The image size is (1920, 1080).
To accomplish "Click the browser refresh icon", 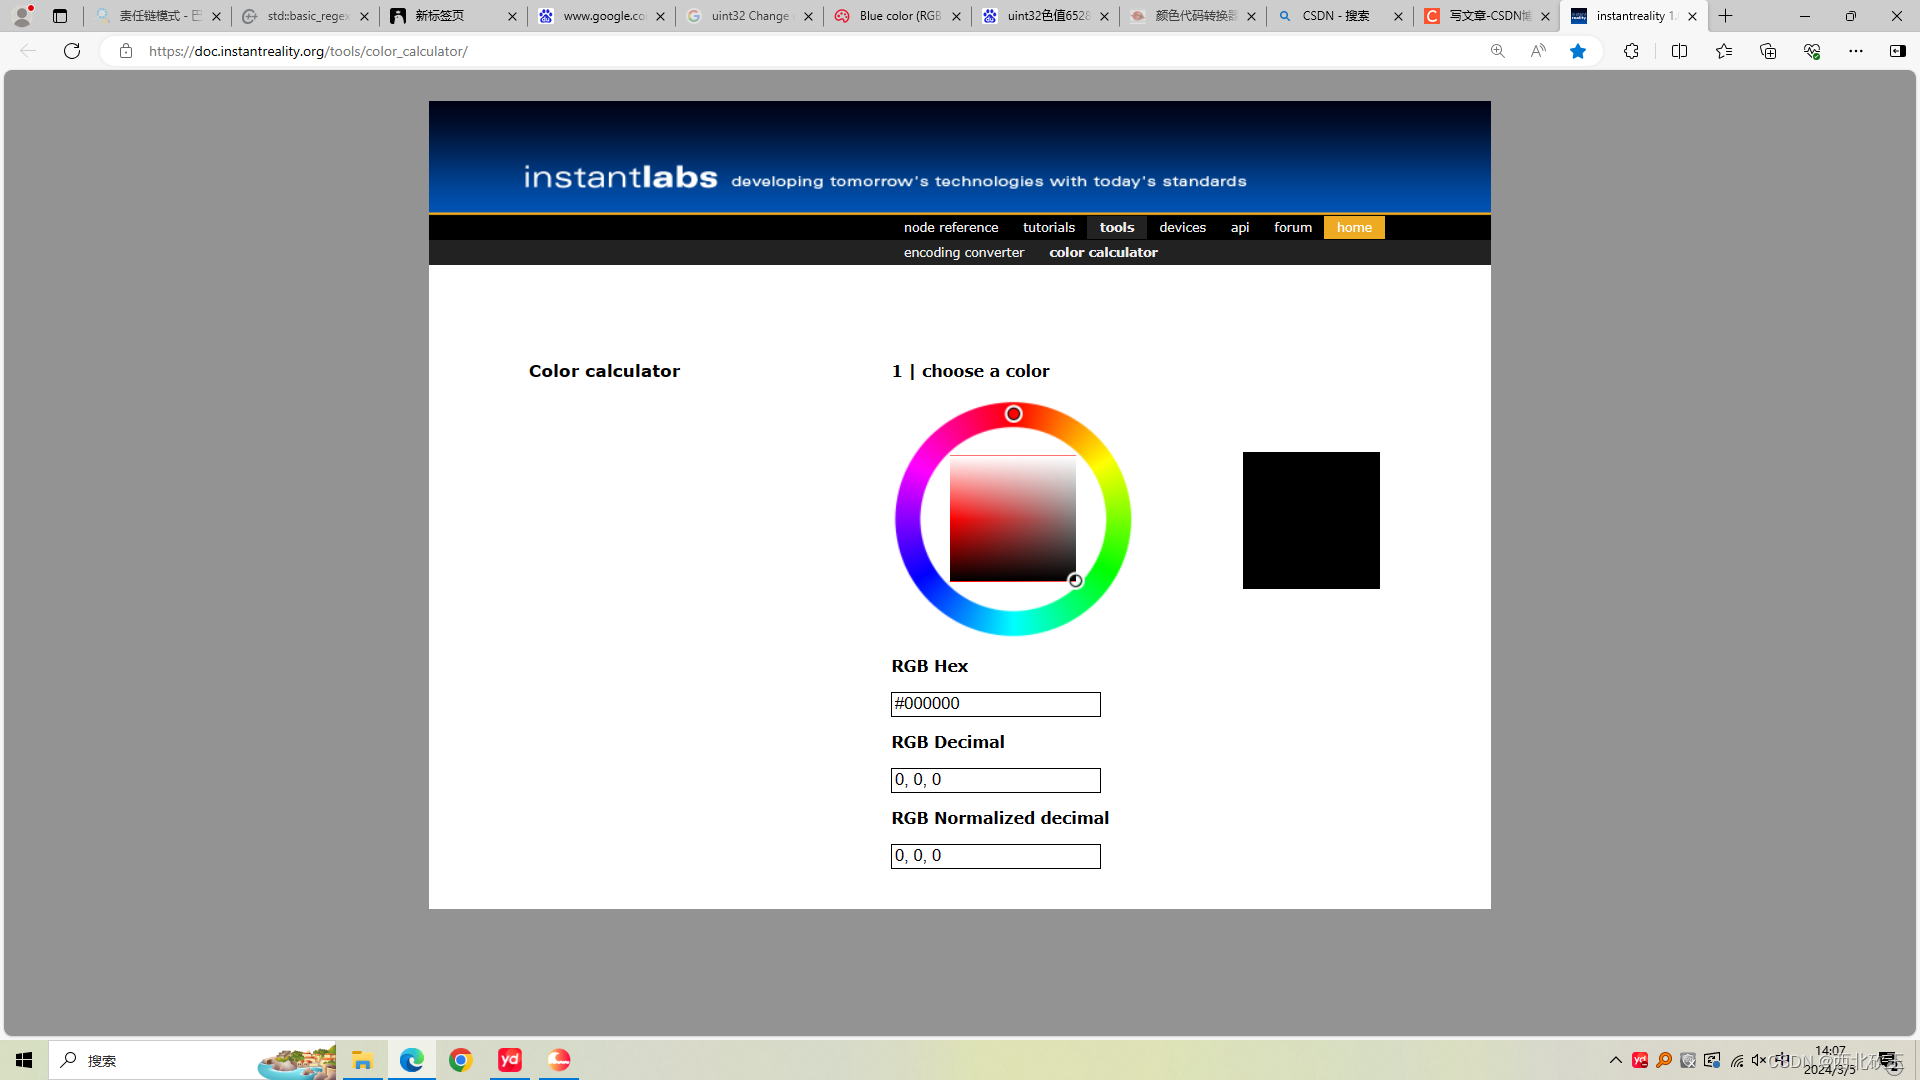I will tap(72, 51).
